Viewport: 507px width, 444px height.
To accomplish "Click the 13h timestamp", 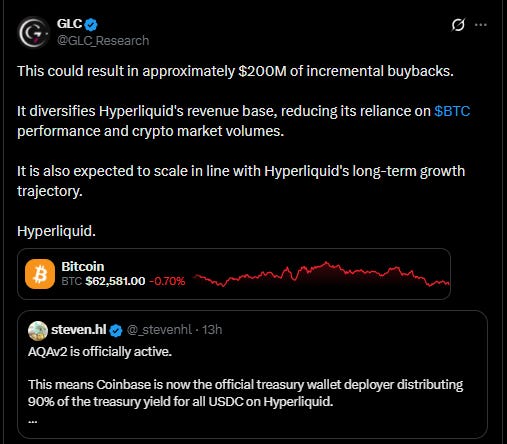I will pos(212,330).
